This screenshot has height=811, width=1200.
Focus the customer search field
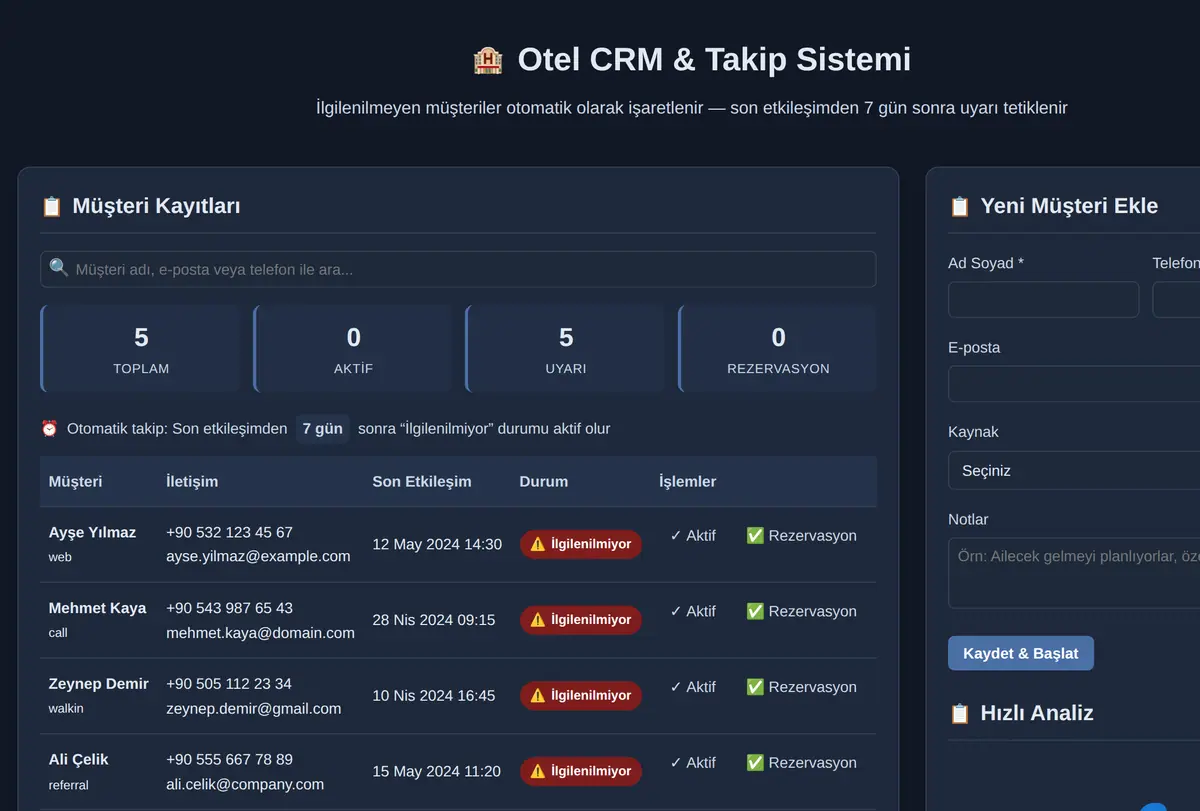point(458,269)
